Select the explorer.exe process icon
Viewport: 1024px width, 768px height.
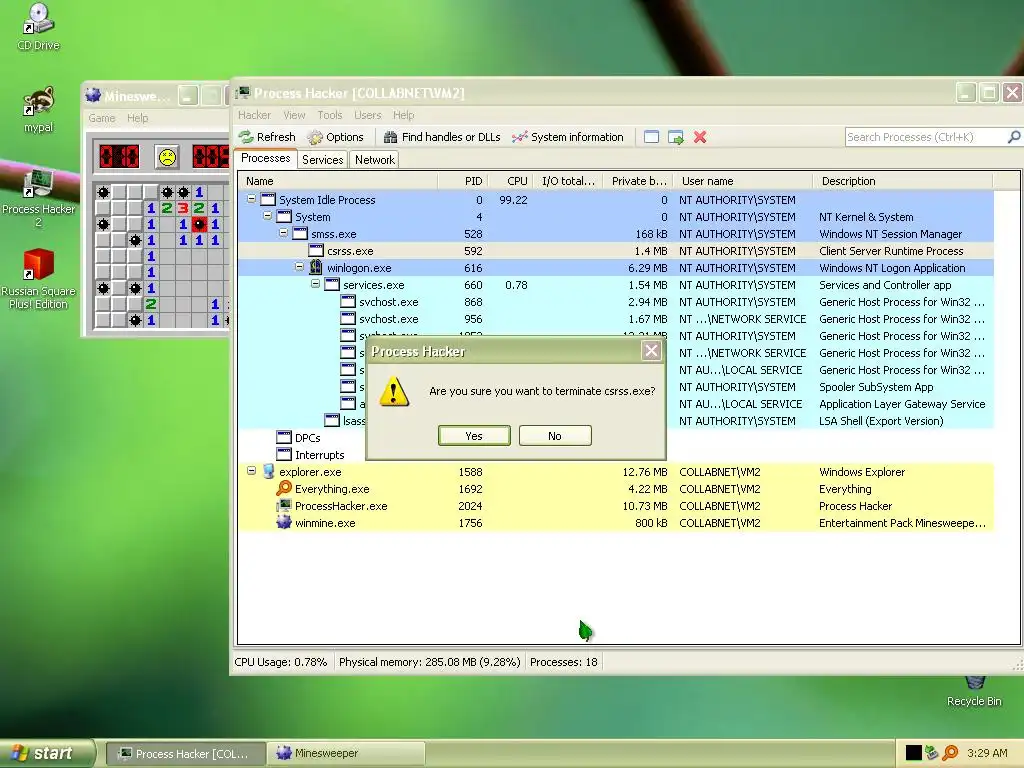click(x=268, y=472)
